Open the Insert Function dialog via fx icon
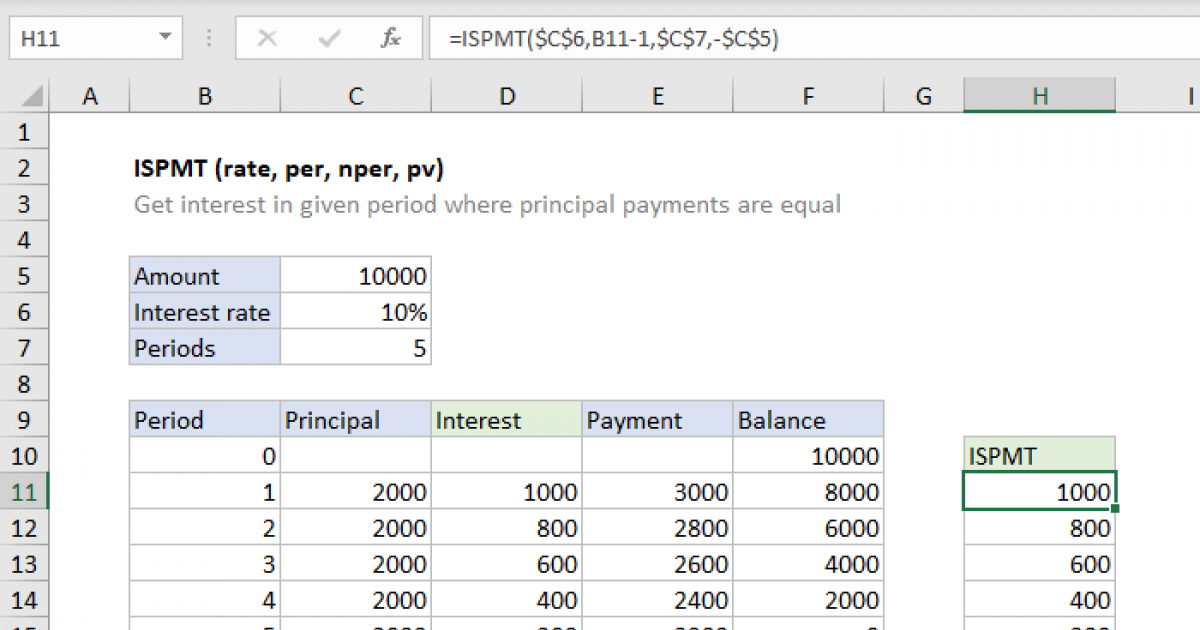1200x630 pixels. [392, 38]
